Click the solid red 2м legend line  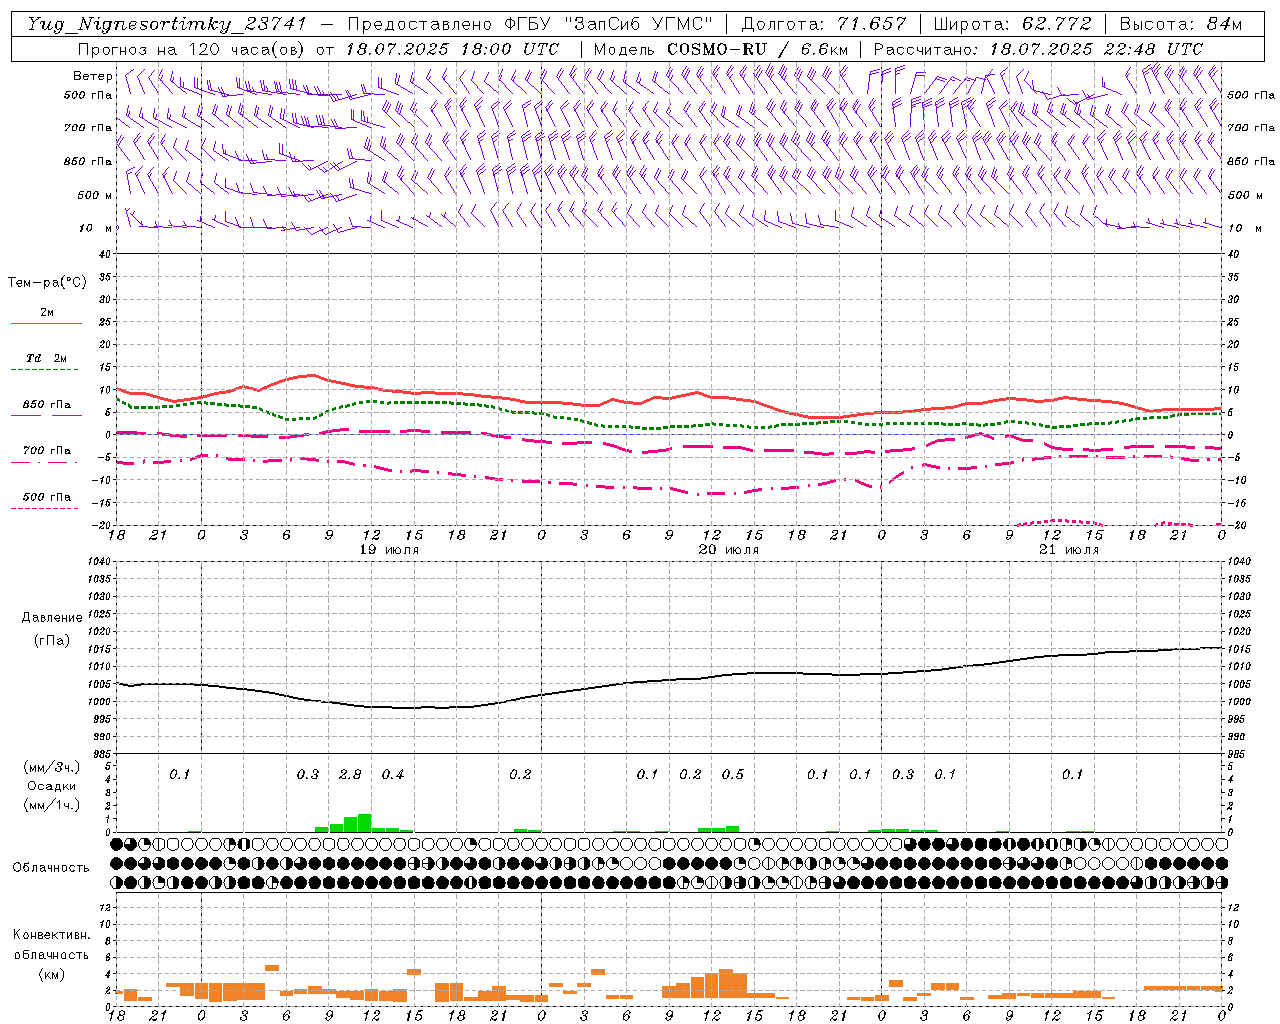[46, 323]
